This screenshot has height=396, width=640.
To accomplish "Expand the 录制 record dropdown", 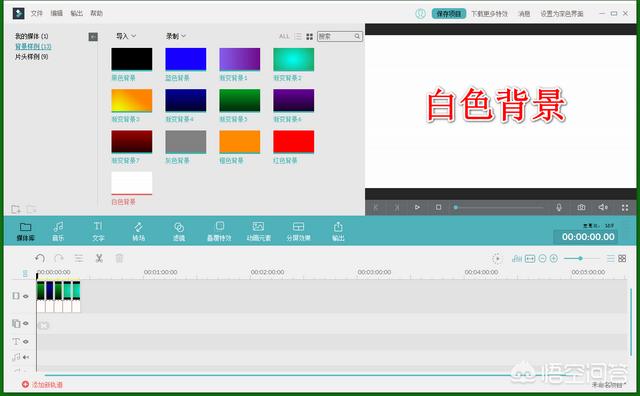I will pos(176,36).
